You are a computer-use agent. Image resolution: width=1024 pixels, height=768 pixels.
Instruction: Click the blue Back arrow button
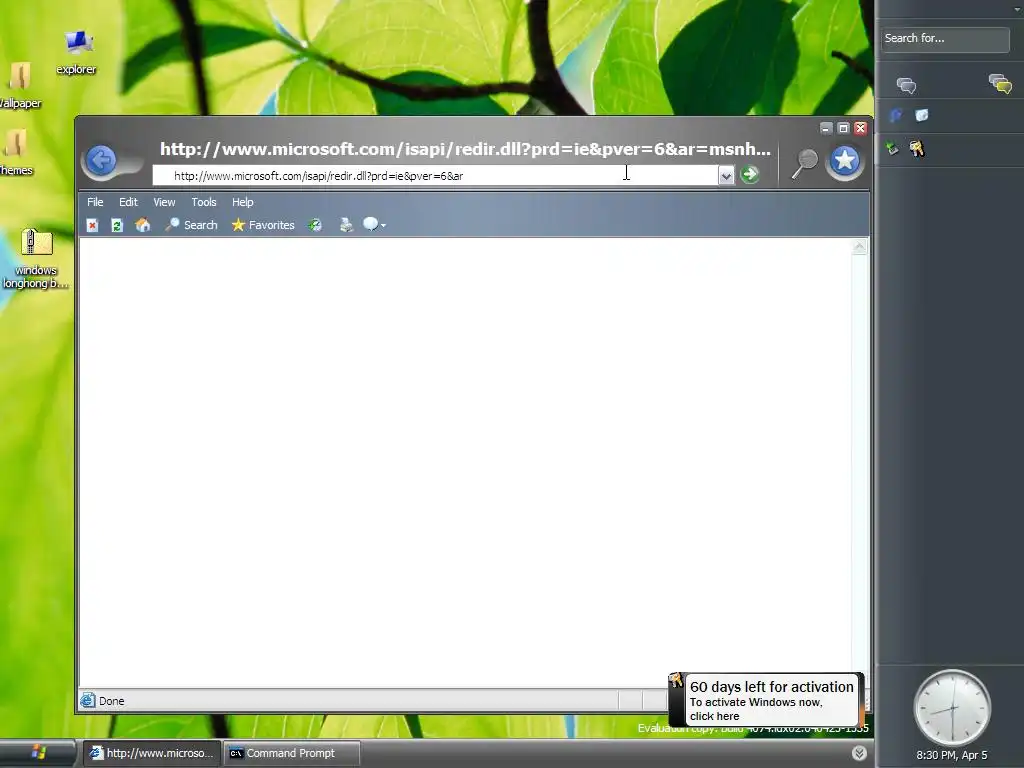pyautogui.click(x=101, y=161)
